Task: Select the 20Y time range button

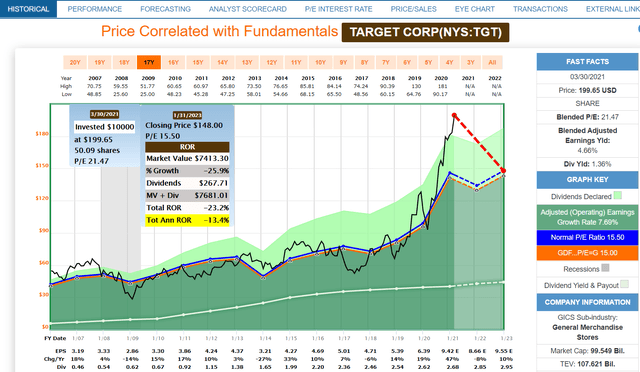Action: tap(75, 62)
